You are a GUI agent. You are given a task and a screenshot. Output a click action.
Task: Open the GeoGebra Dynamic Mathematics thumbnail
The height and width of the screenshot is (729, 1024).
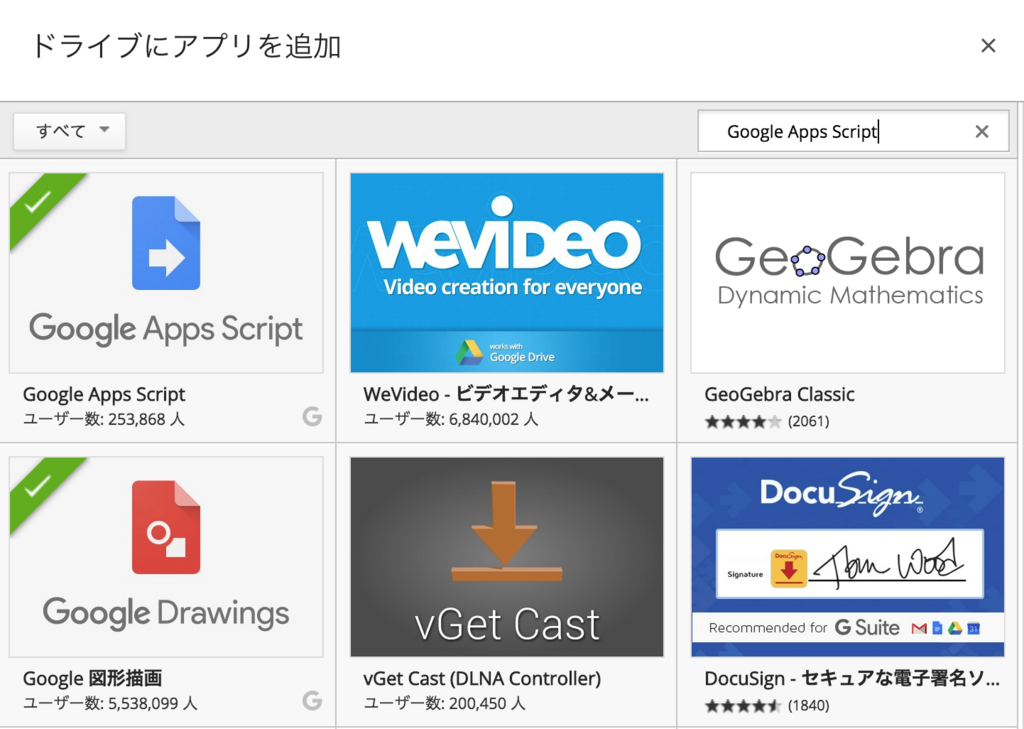[x=848, y=272]
